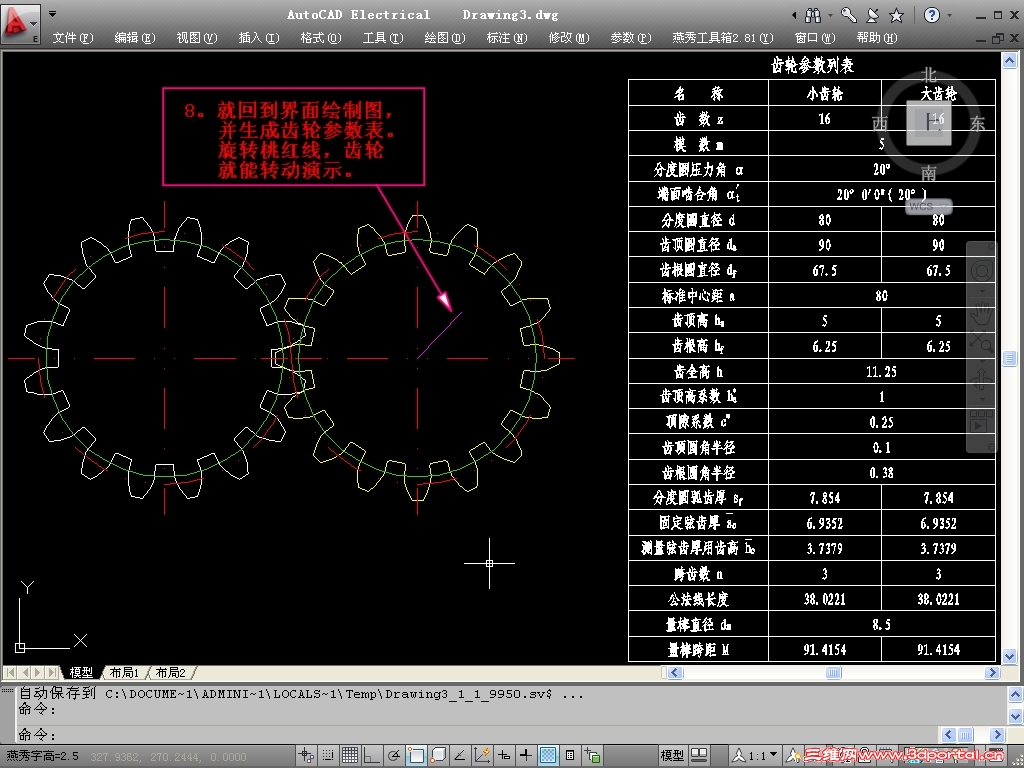Click the ViewCube top face
This screenshot has width=1024, height=768.
coord(929,123)
